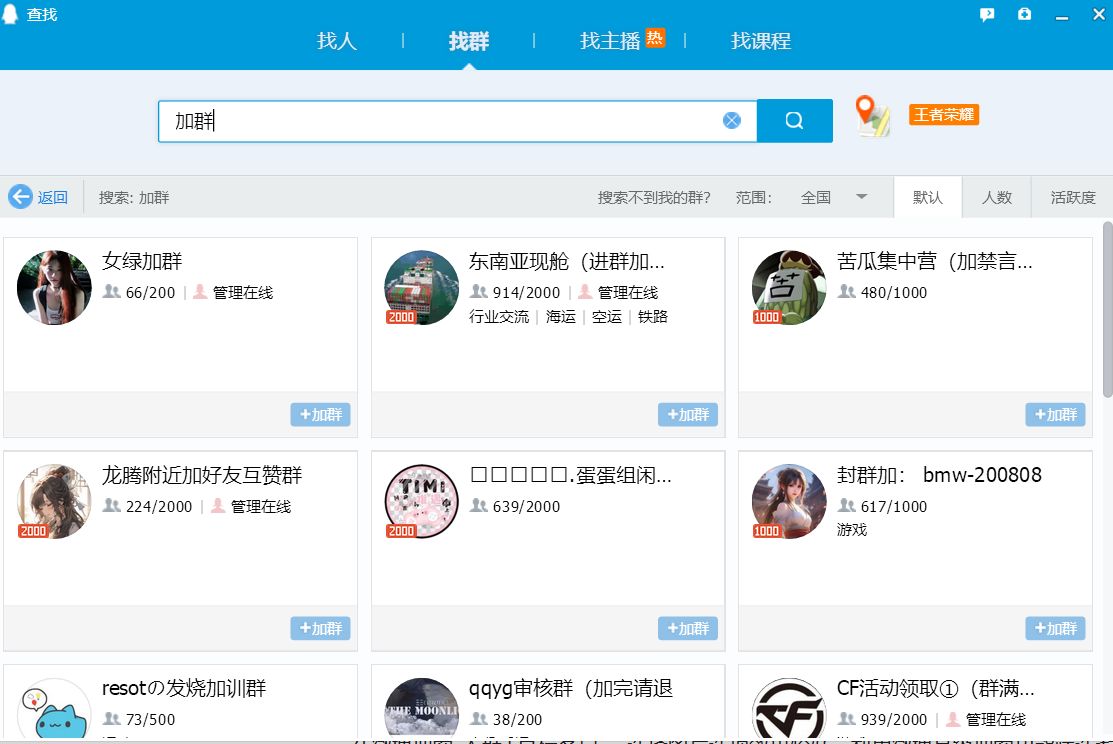This screenshot has height=744, width=1113.
Task: Open 封群加 bmw-200808 group avatar
Action: point(789,501)
